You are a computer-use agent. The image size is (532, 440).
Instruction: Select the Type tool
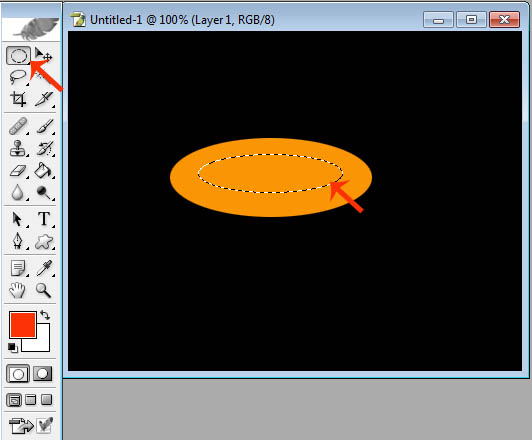(44, 219)
